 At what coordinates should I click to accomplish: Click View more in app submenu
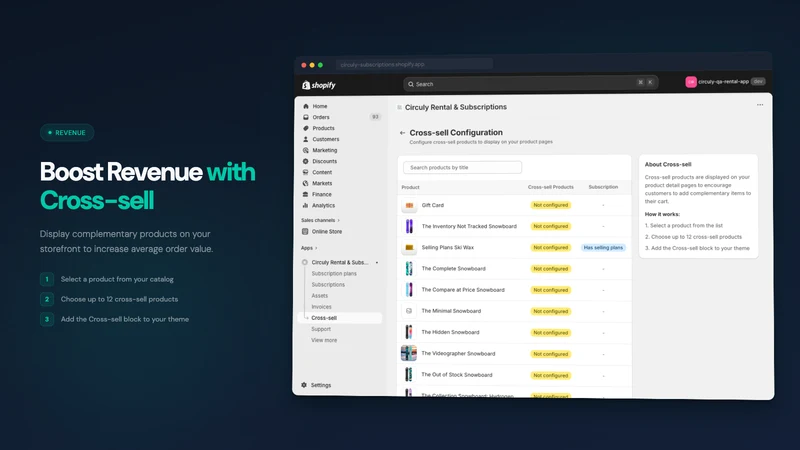pos(324,340)
